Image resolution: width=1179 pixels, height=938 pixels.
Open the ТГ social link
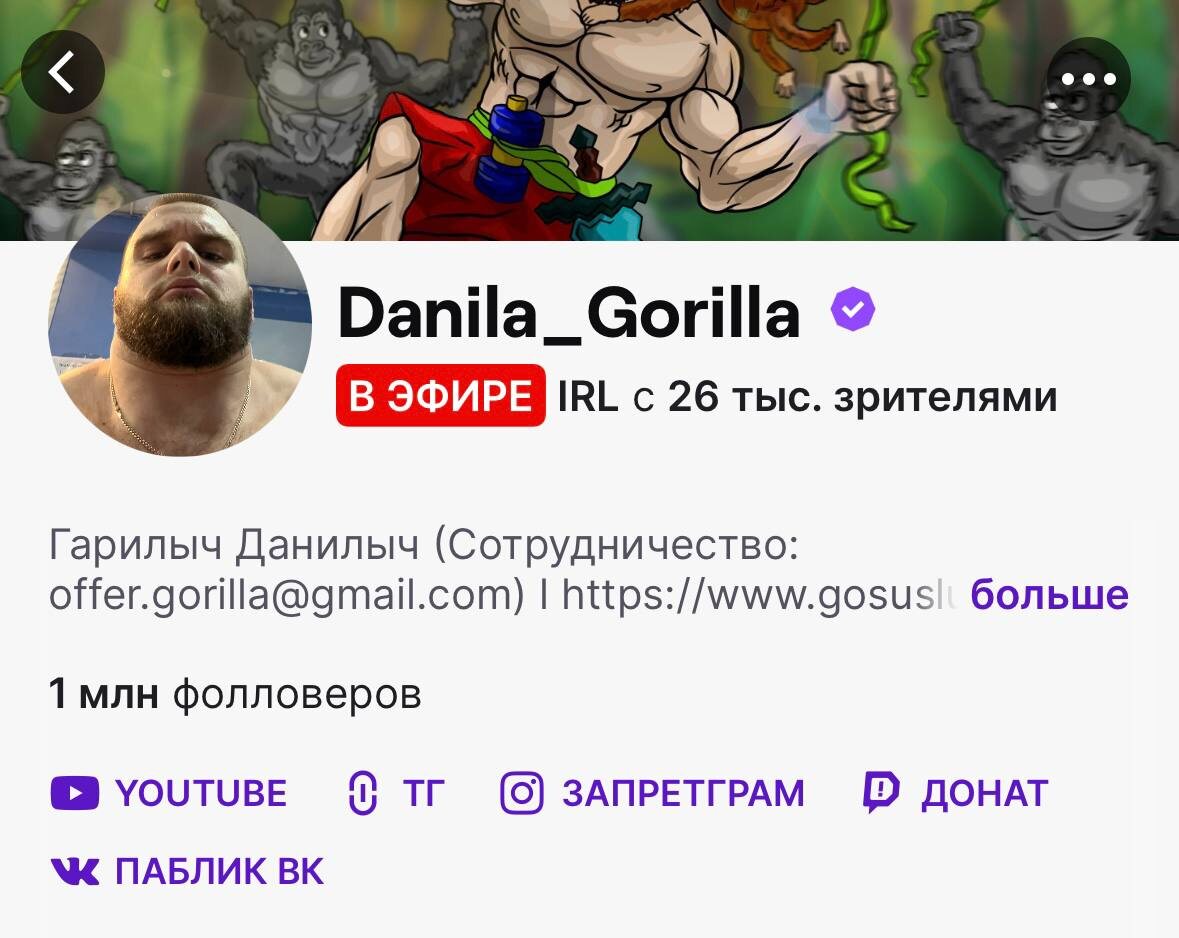click(397, 794)
